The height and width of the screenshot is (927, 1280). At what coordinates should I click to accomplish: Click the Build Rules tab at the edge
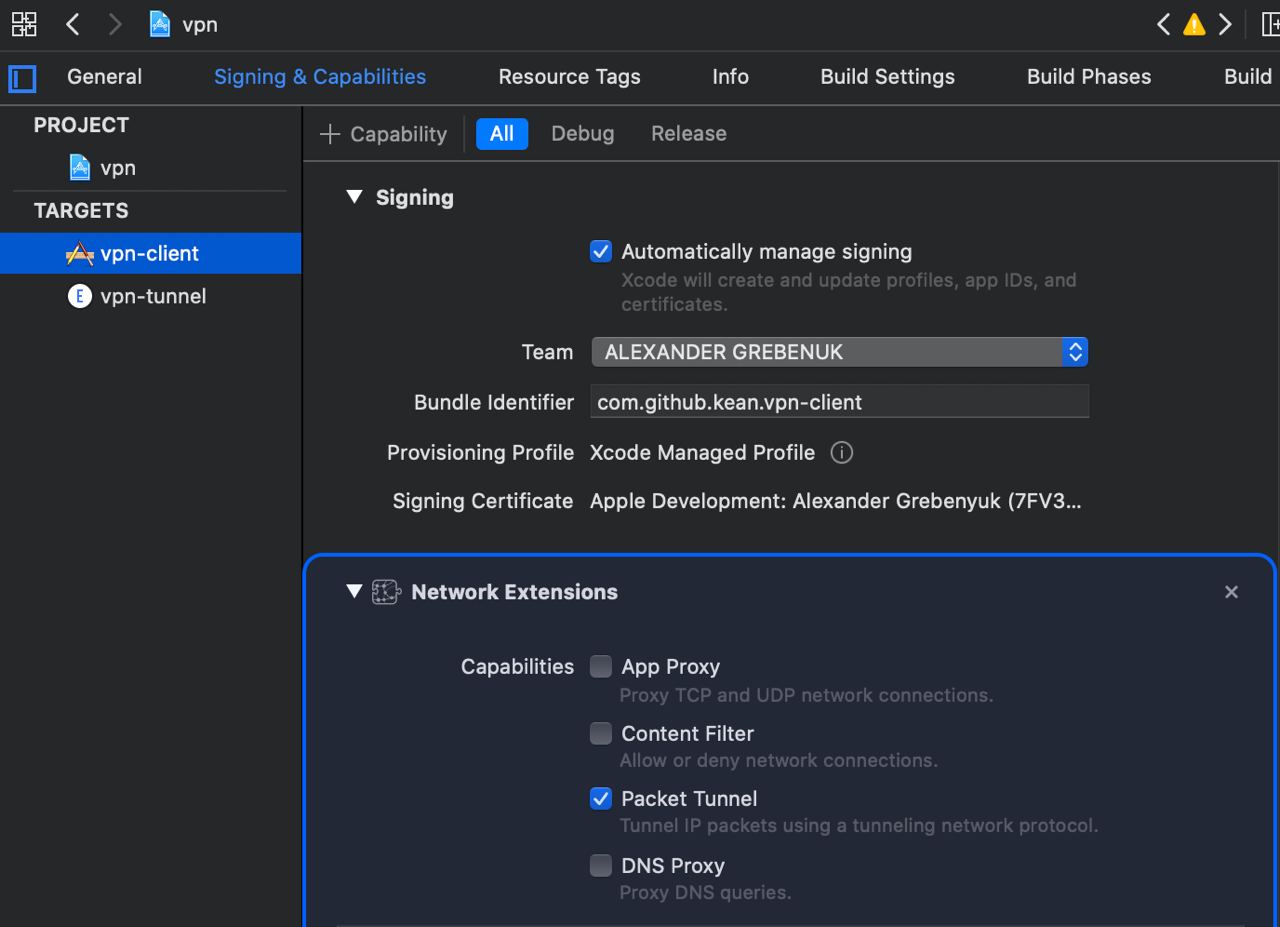click(x=1250, y=77)
